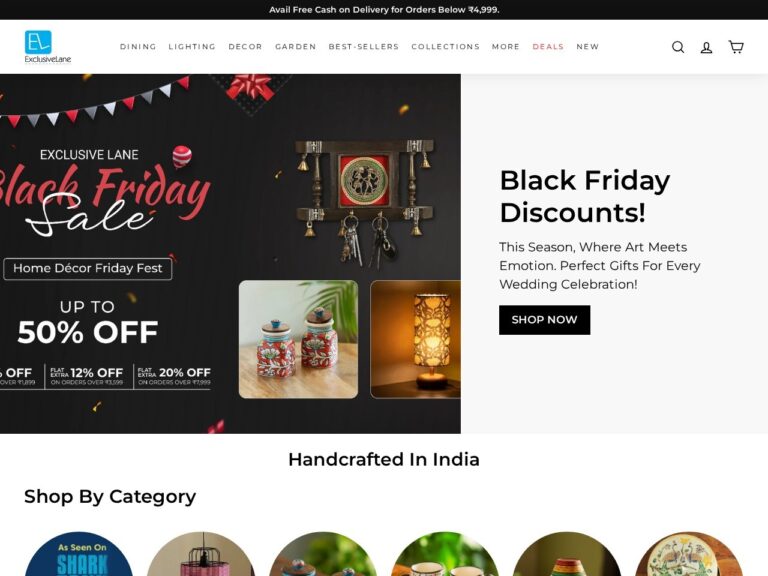Click the Shop Now button
This screenshot has height=576, width=768.
pyautogui.click(x=545, y=320)
